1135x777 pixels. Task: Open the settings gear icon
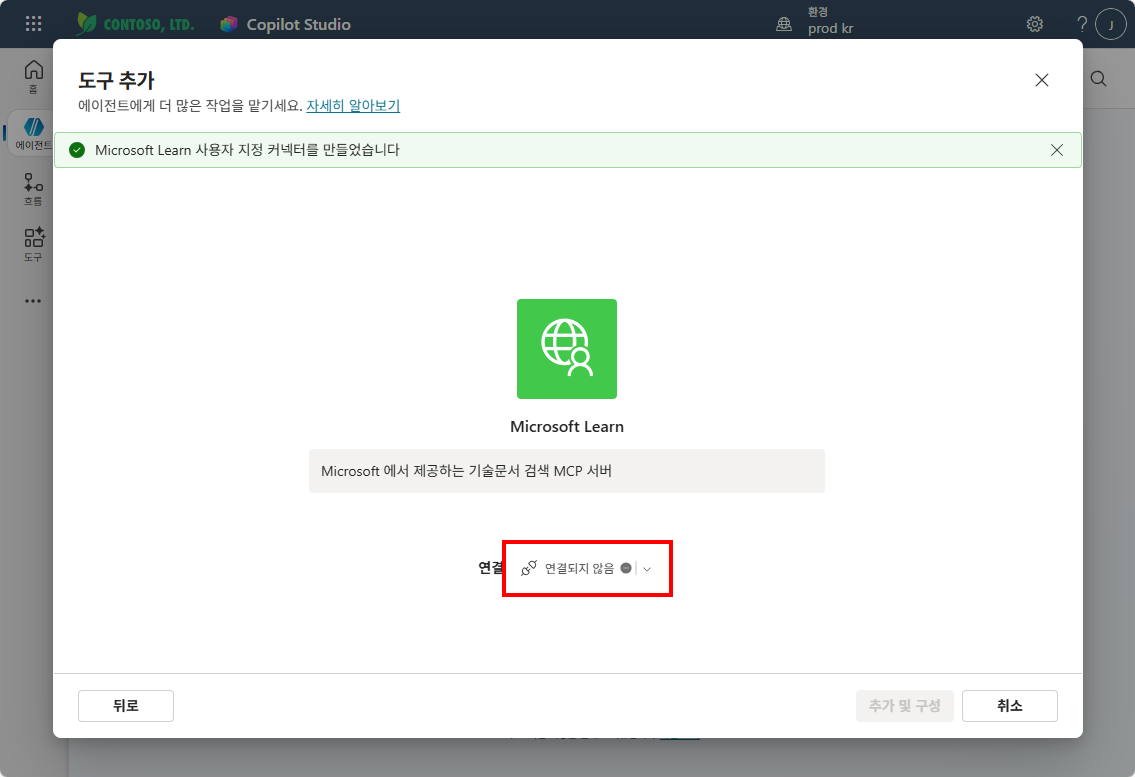click(x=1035, y=24)
